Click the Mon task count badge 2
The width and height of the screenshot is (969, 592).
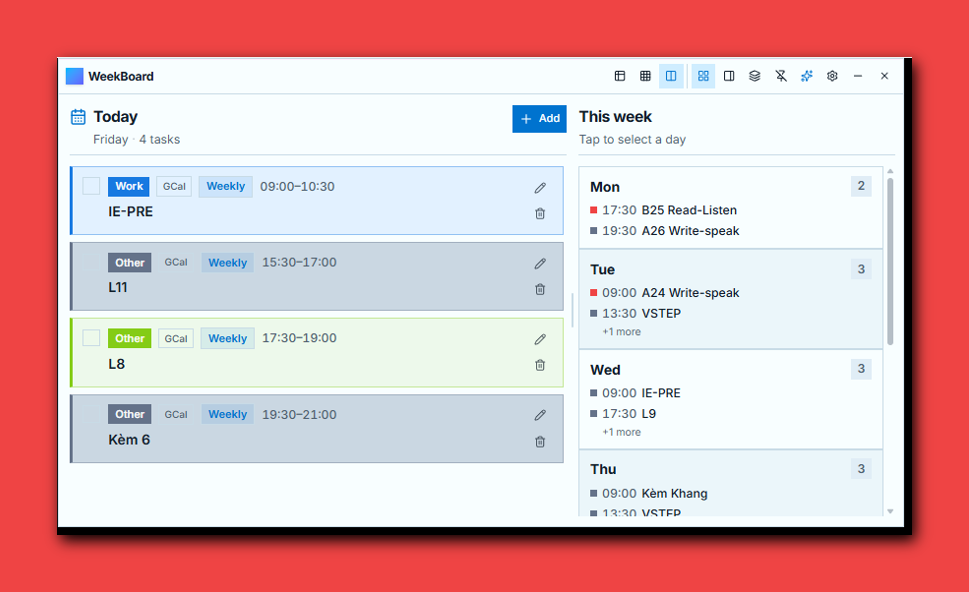861,186
